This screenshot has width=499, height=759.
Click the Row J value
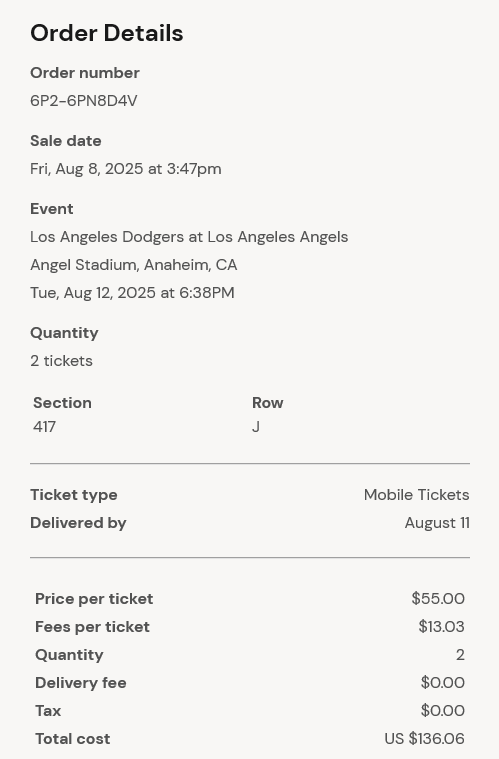[x=256, y=427]
